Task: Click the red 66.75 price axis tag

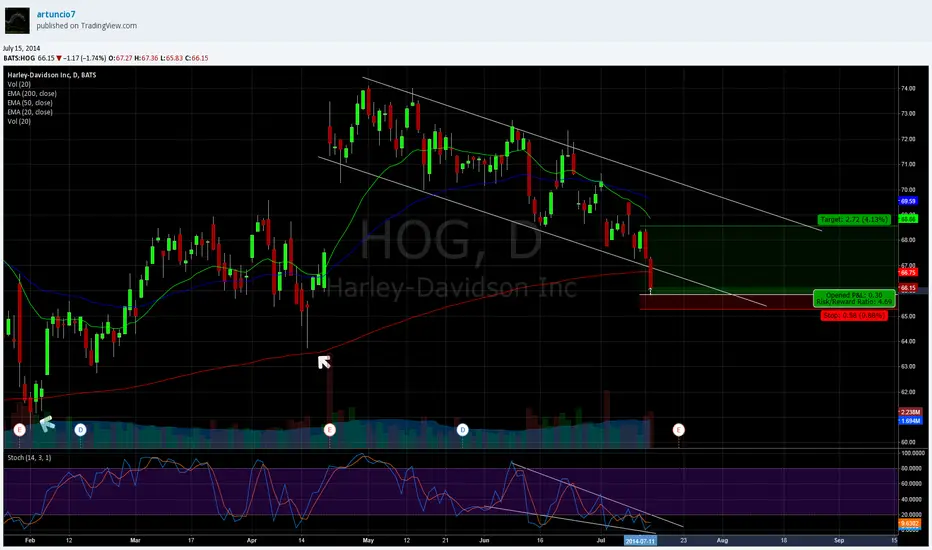Action: [x=908, y=272]
